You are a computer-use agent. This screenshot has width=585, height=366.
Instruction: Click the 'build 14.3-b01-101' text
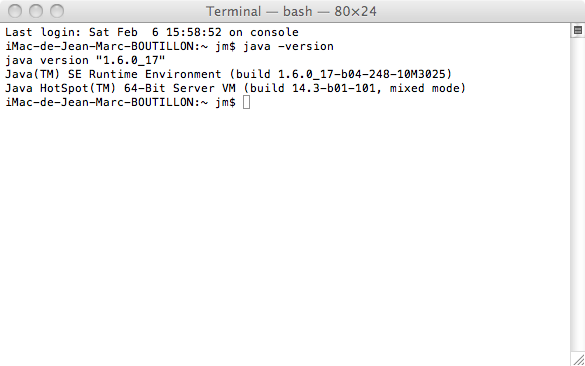(313, 88)
